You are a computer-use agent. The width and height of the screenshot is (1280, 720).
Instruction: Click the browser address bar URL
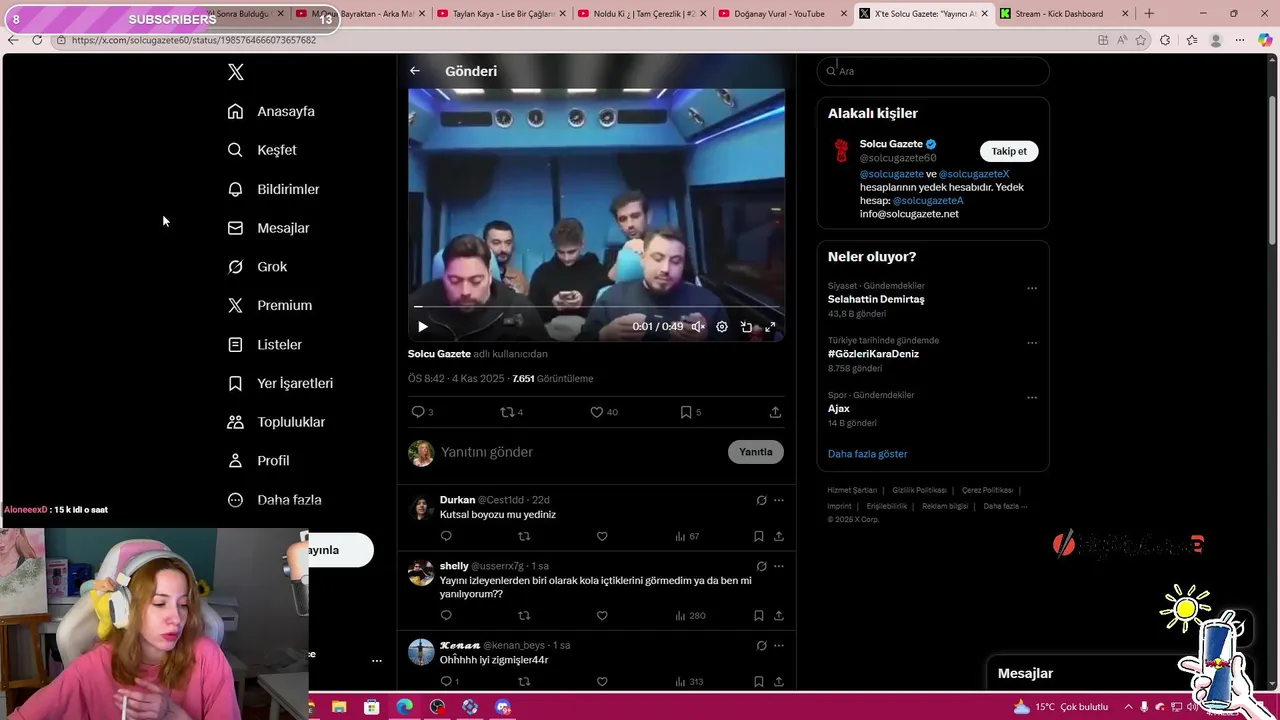[194, 40]
